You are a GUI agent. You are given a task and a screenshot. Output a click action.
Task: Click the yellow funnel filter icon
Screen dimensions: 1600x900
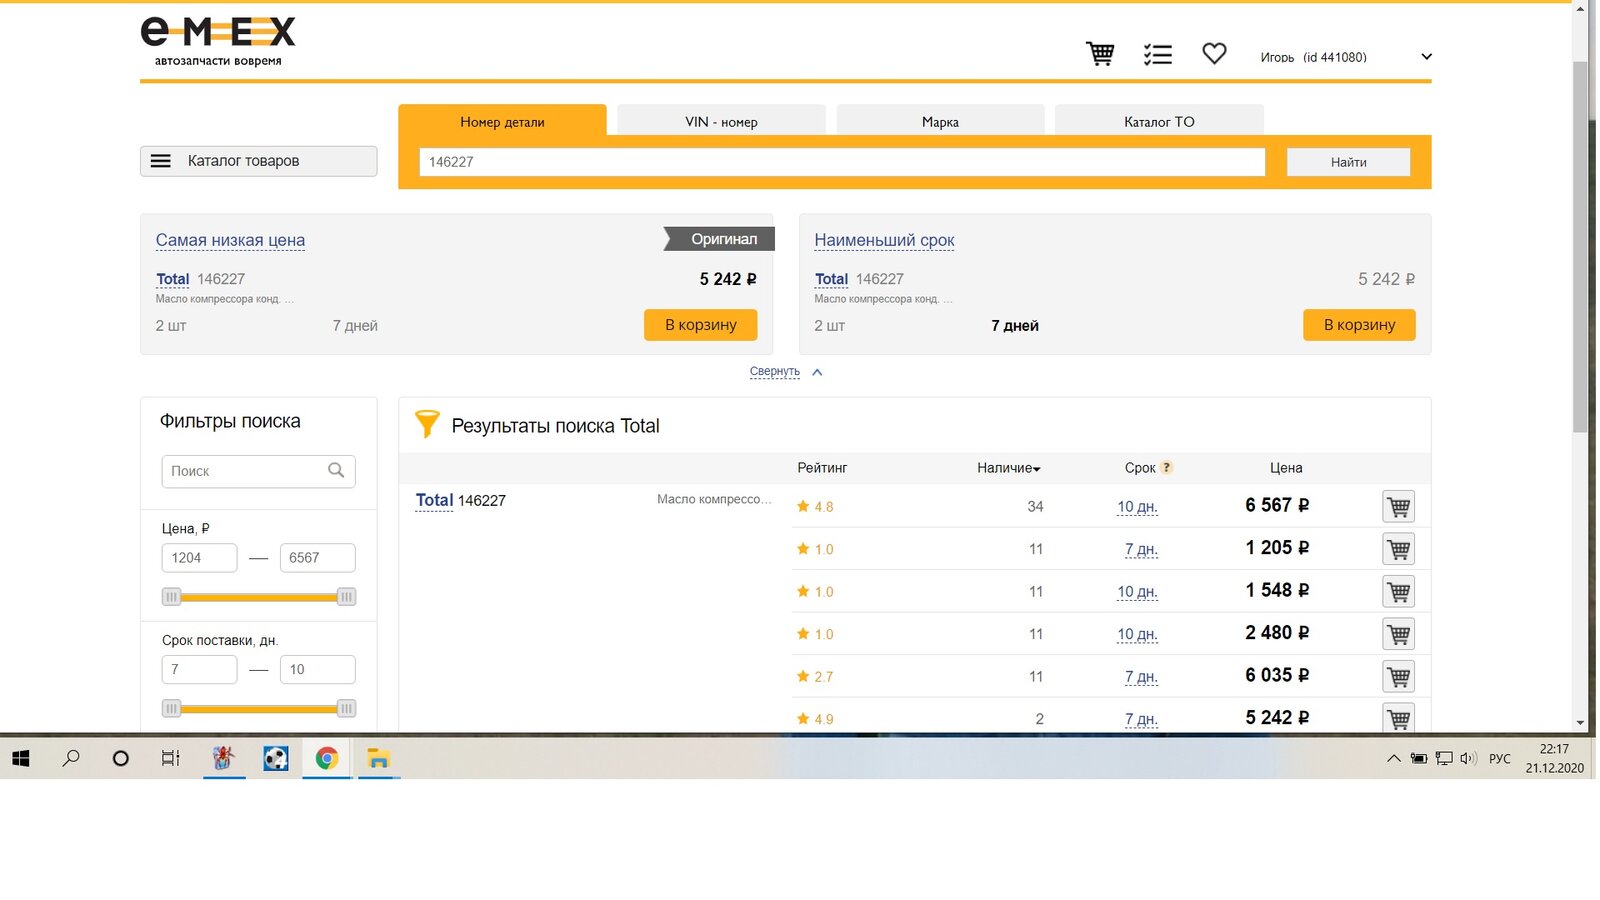click(427, 424)
